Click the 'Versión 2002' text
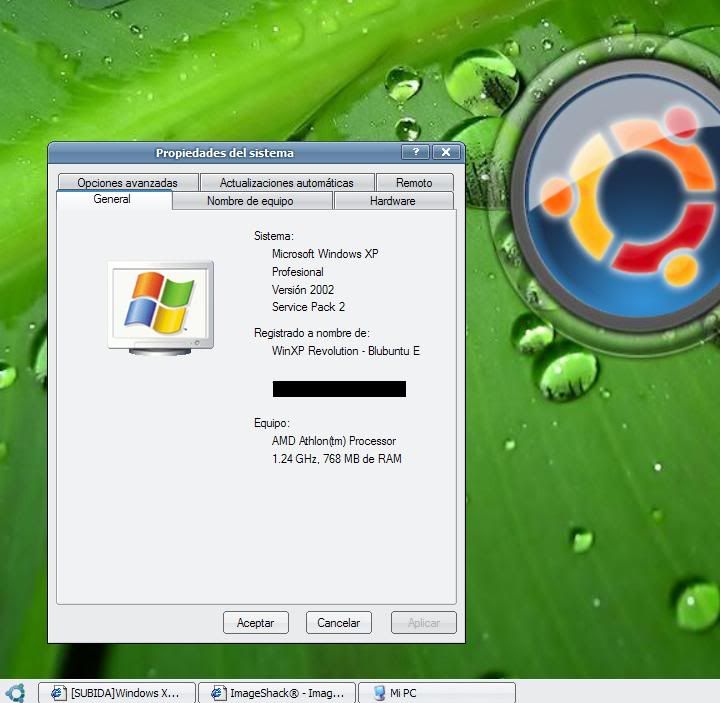The width and height of the screenshot is (720, 703). (x=303, y=290)
